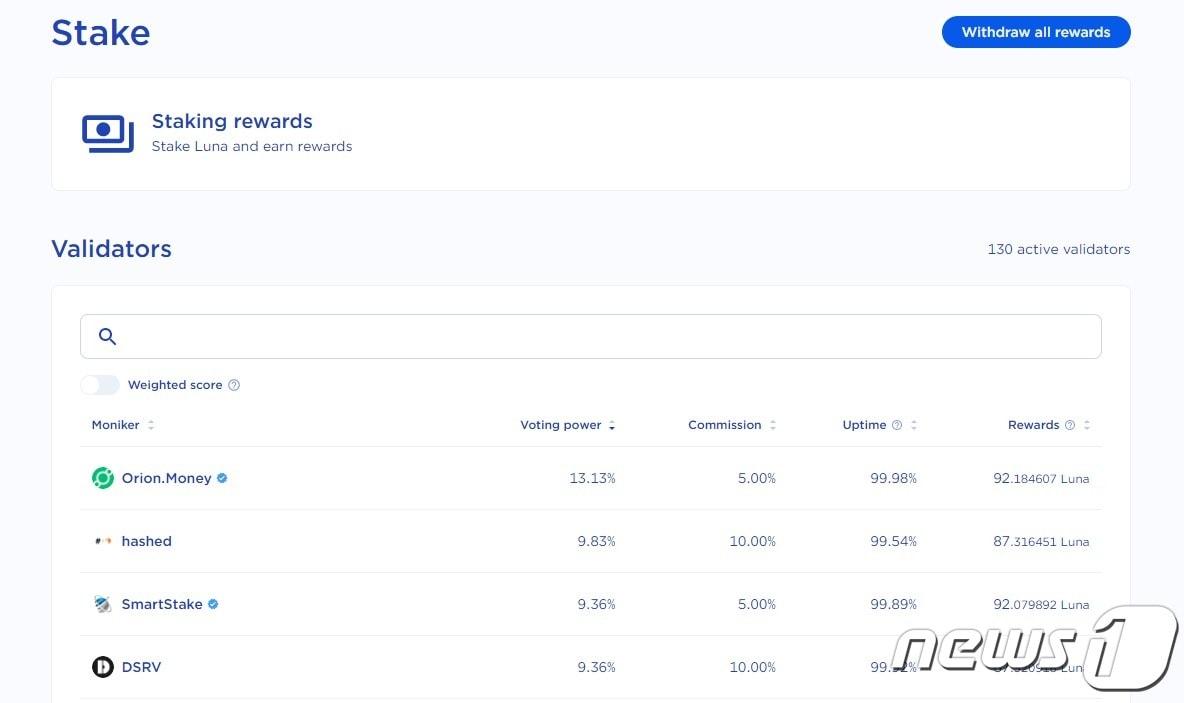Sort validators by Uptime arrows
Screen dimensions: 1184x703
(914, 425)
